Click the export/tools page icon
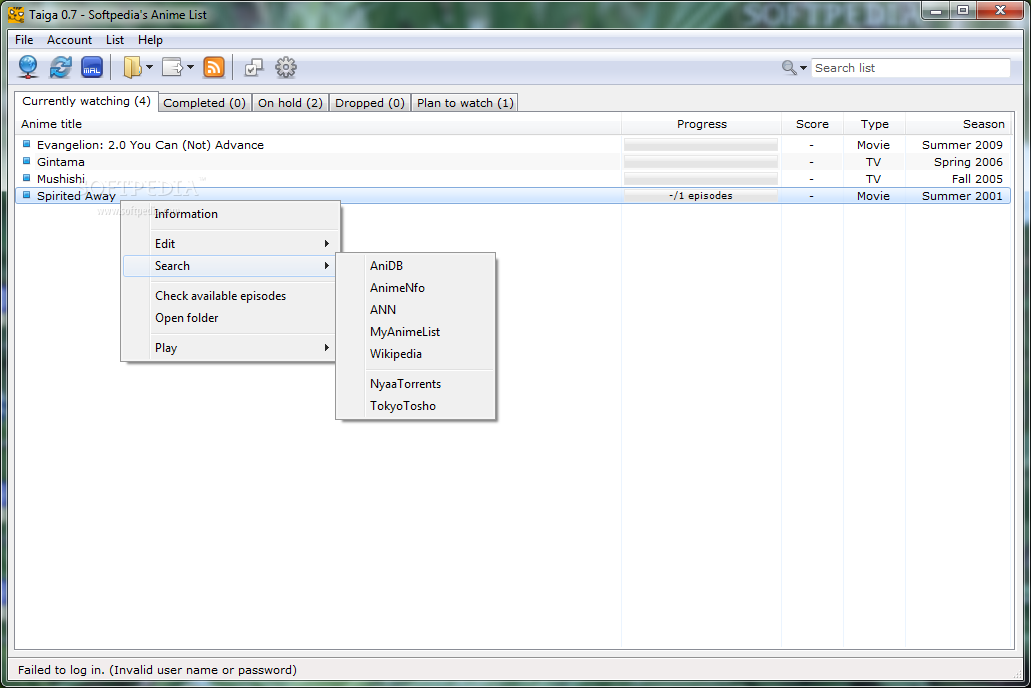1031x688 pixels. pyautogui.click(x=172, y=67)
